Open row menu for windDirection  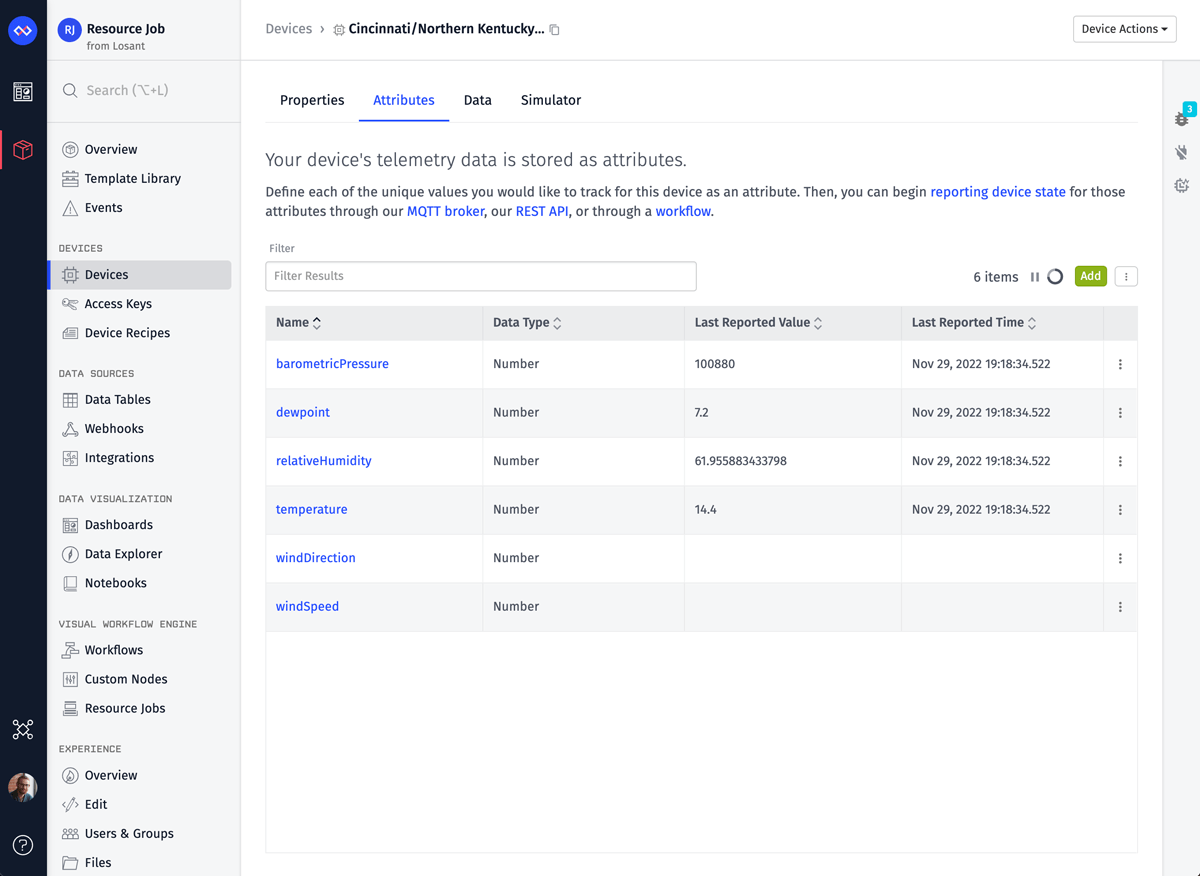click(x=1120, y=559)
